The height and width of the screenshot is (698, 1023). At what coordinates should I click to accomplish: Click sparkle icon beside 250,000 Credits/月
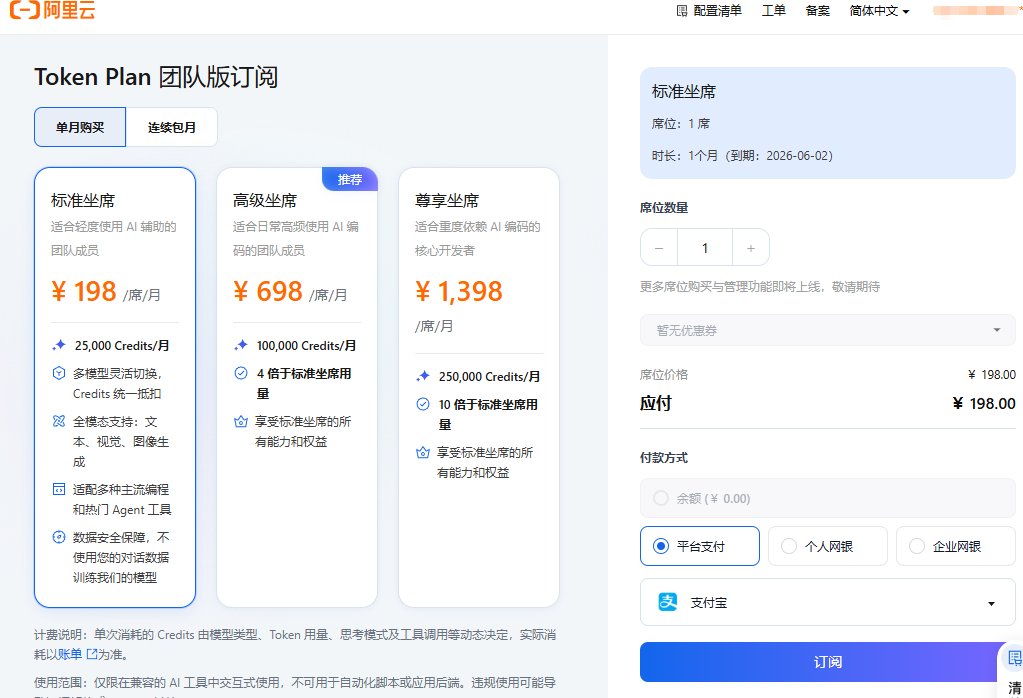pos(423,376)
